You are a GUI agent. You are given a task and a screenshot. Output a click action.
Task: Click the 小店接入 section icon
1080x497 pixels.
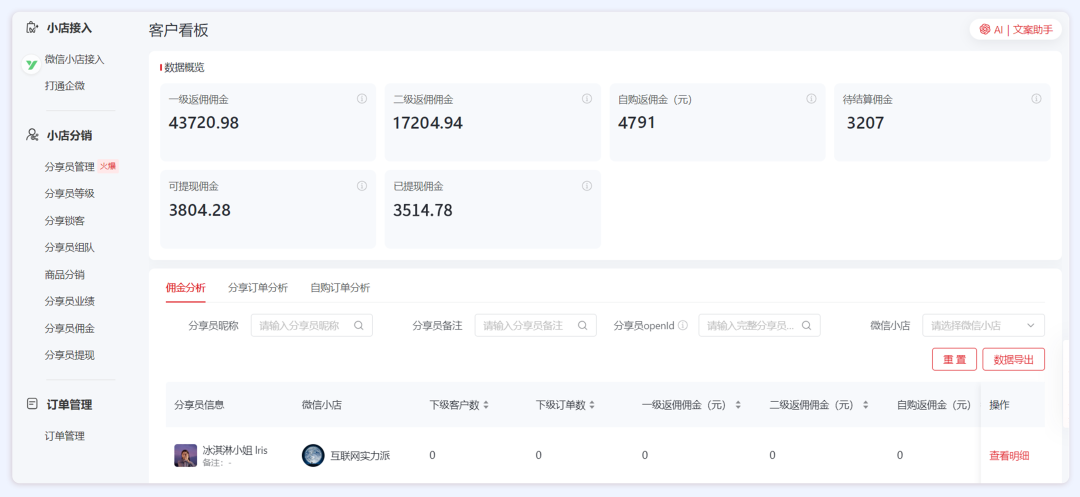tap(31, 28)
